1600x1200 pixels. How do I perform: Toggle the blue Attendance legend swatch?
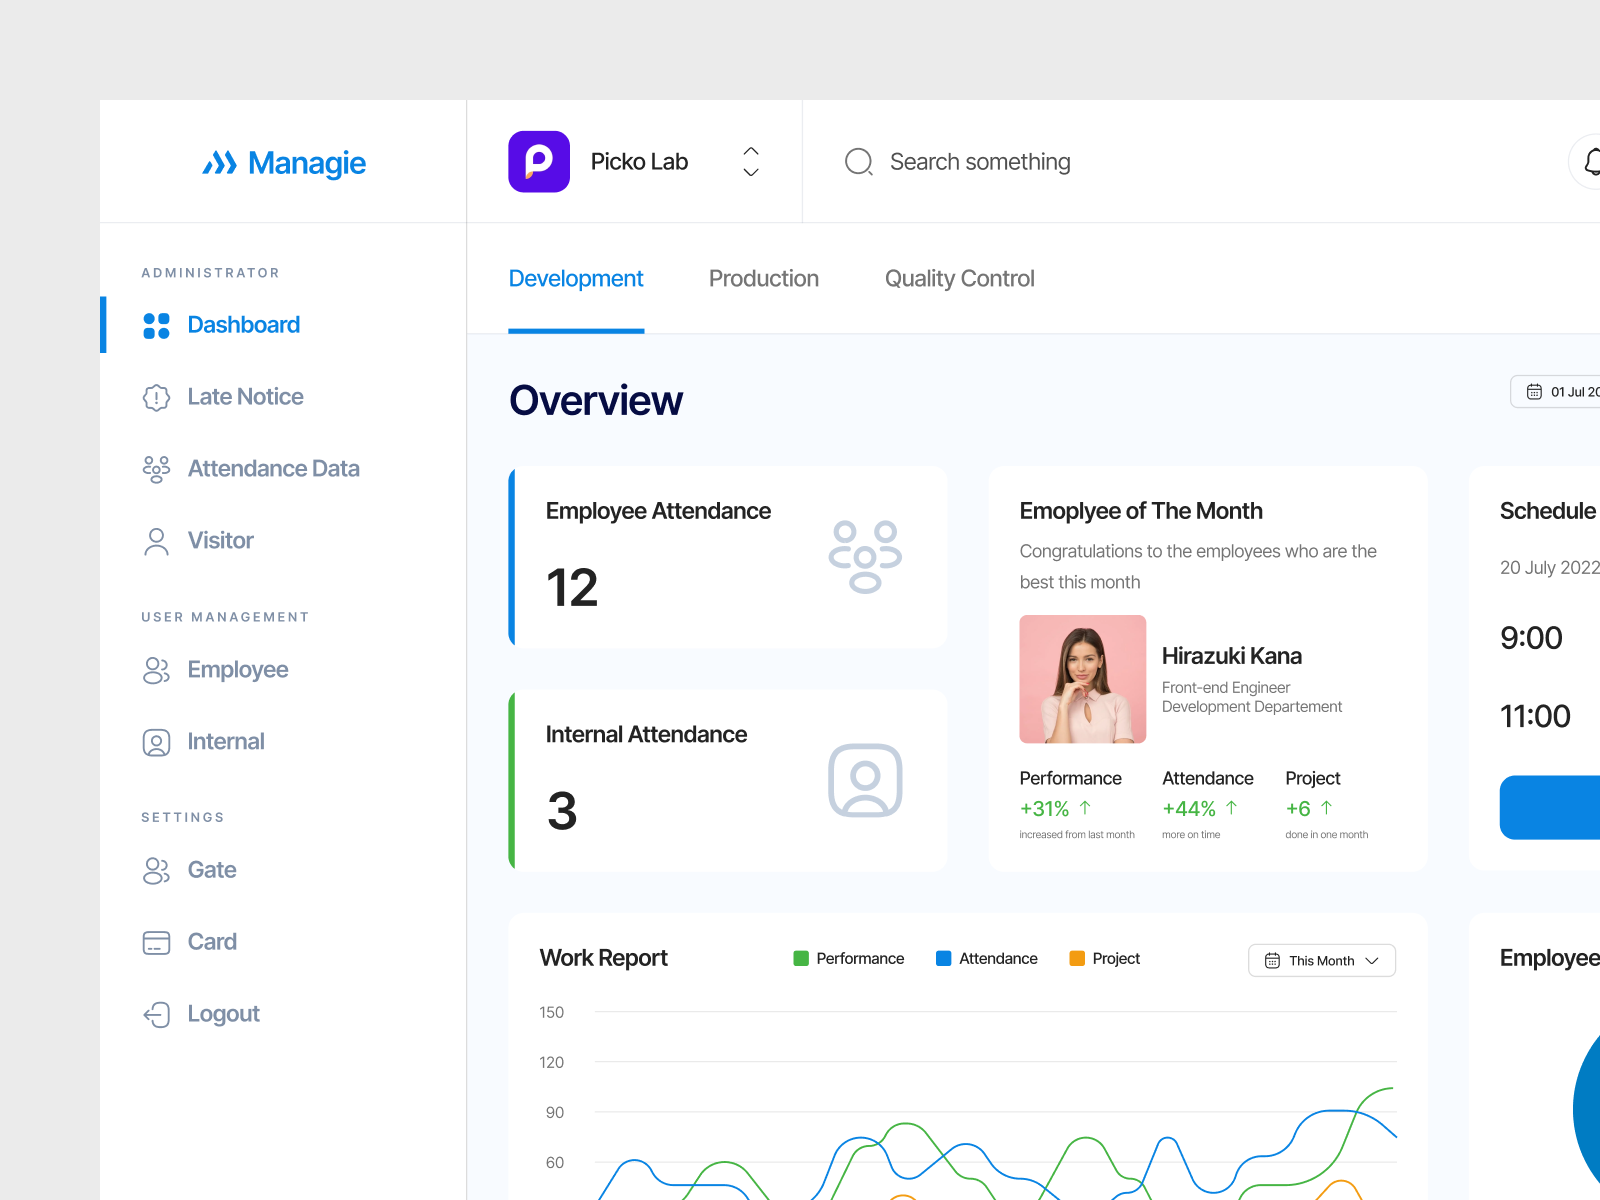[943, 958]
